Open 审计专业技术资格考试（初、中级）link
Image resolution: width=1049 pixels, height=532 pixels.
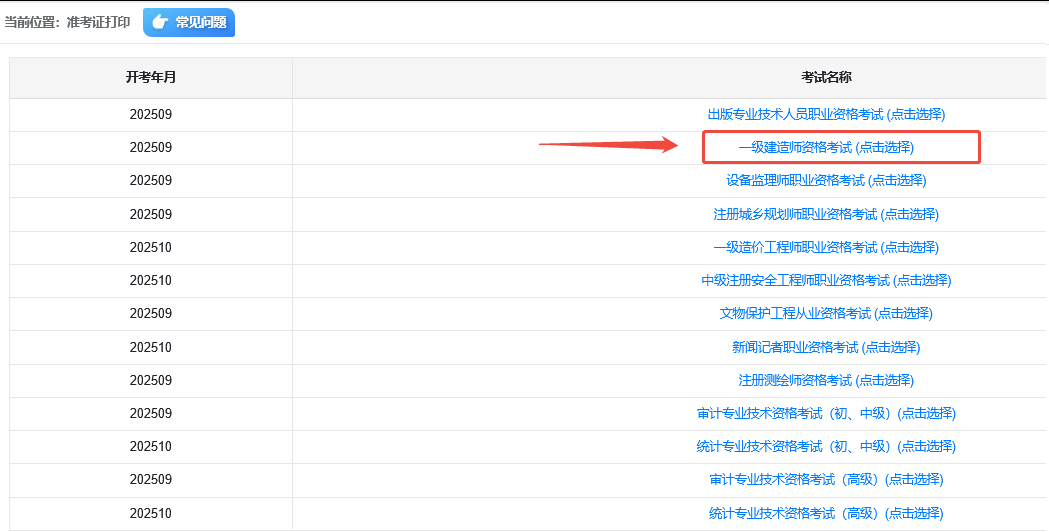click(826, 414)
